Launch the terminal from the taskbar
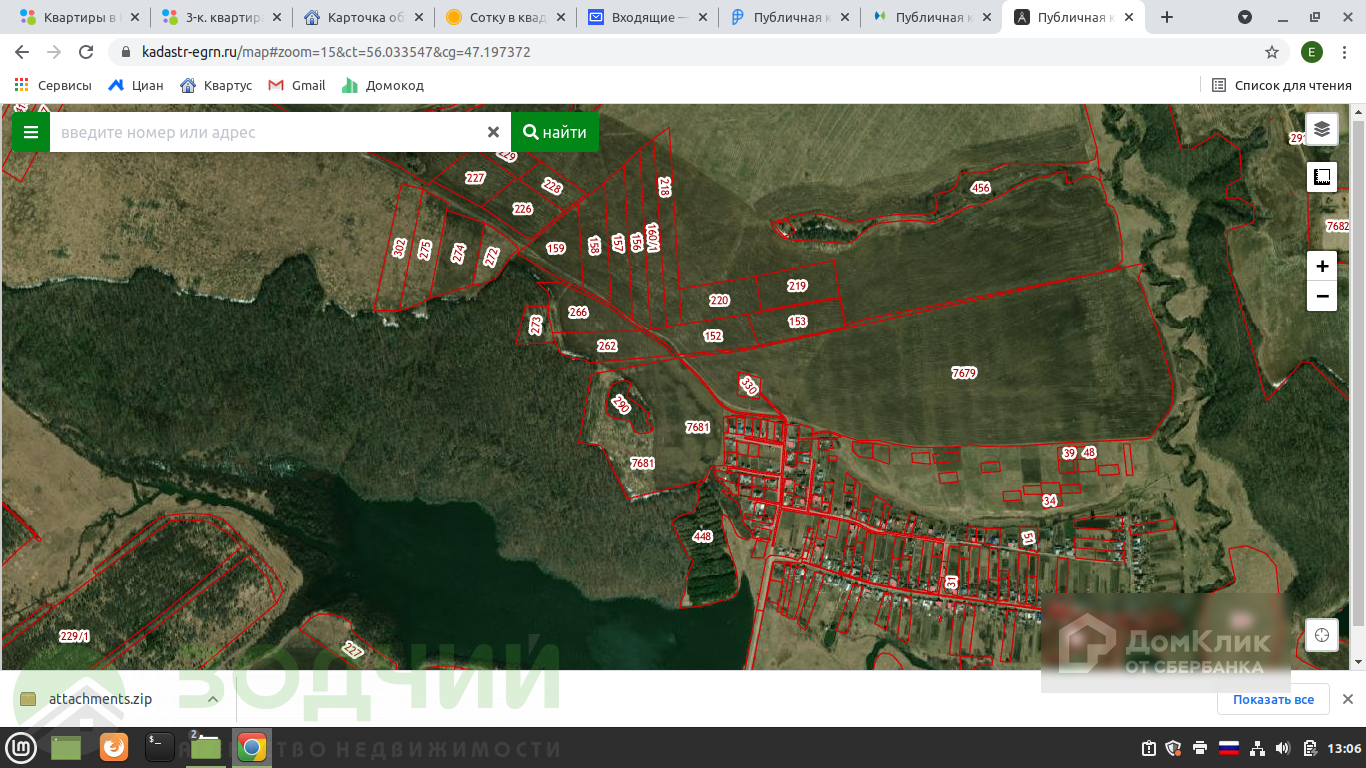Viewport: 1366px width, 768px height. [160, 747]
